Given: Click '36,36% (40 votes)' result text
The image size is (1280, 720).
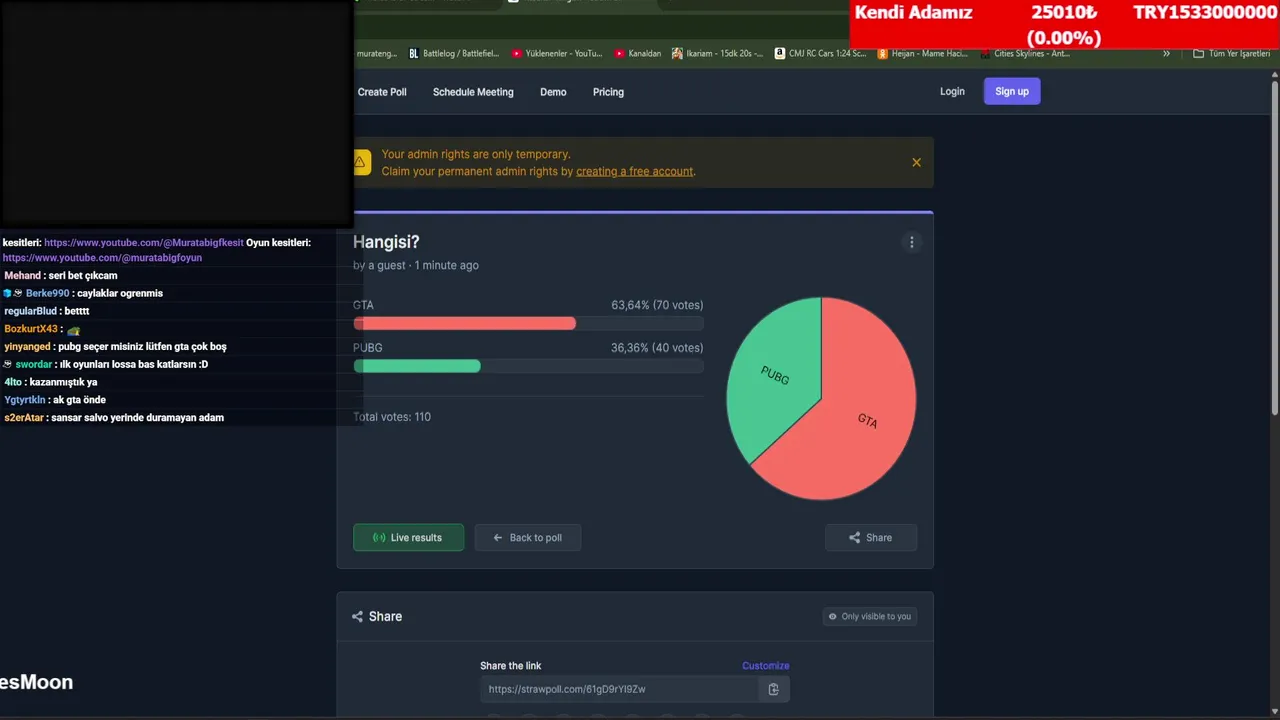Looking at the screenshot, I should [x=657, y=348].
